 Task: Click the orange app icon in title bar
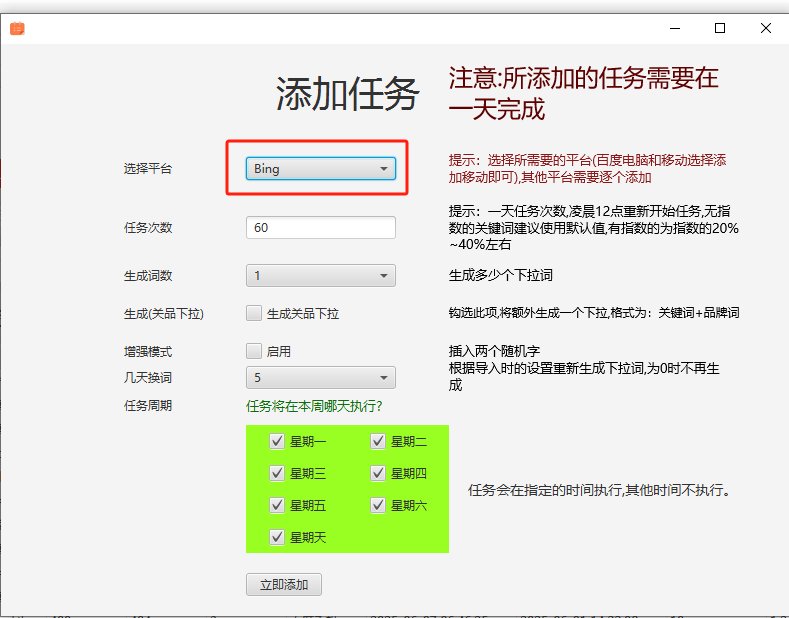click(x=17, y=29)
